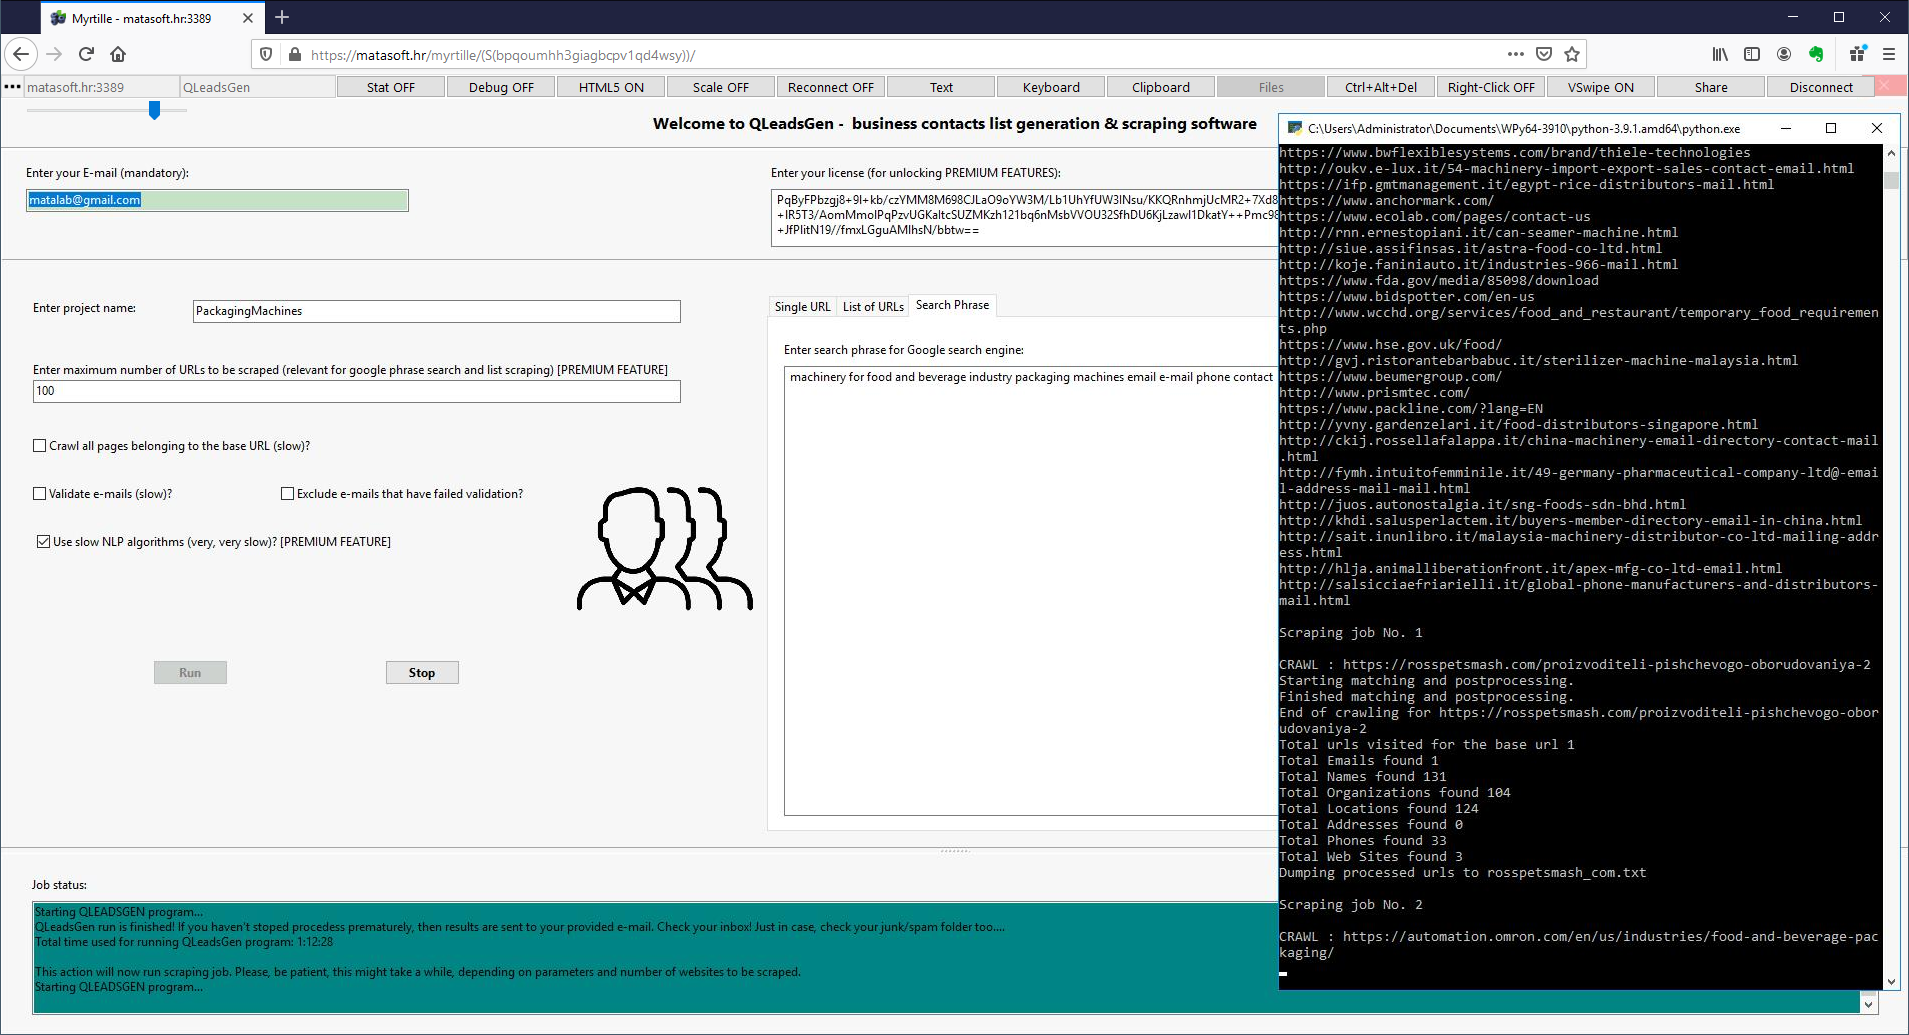Toggle VSwipe ON option

pyautogui.click(x=1601, y=87)
